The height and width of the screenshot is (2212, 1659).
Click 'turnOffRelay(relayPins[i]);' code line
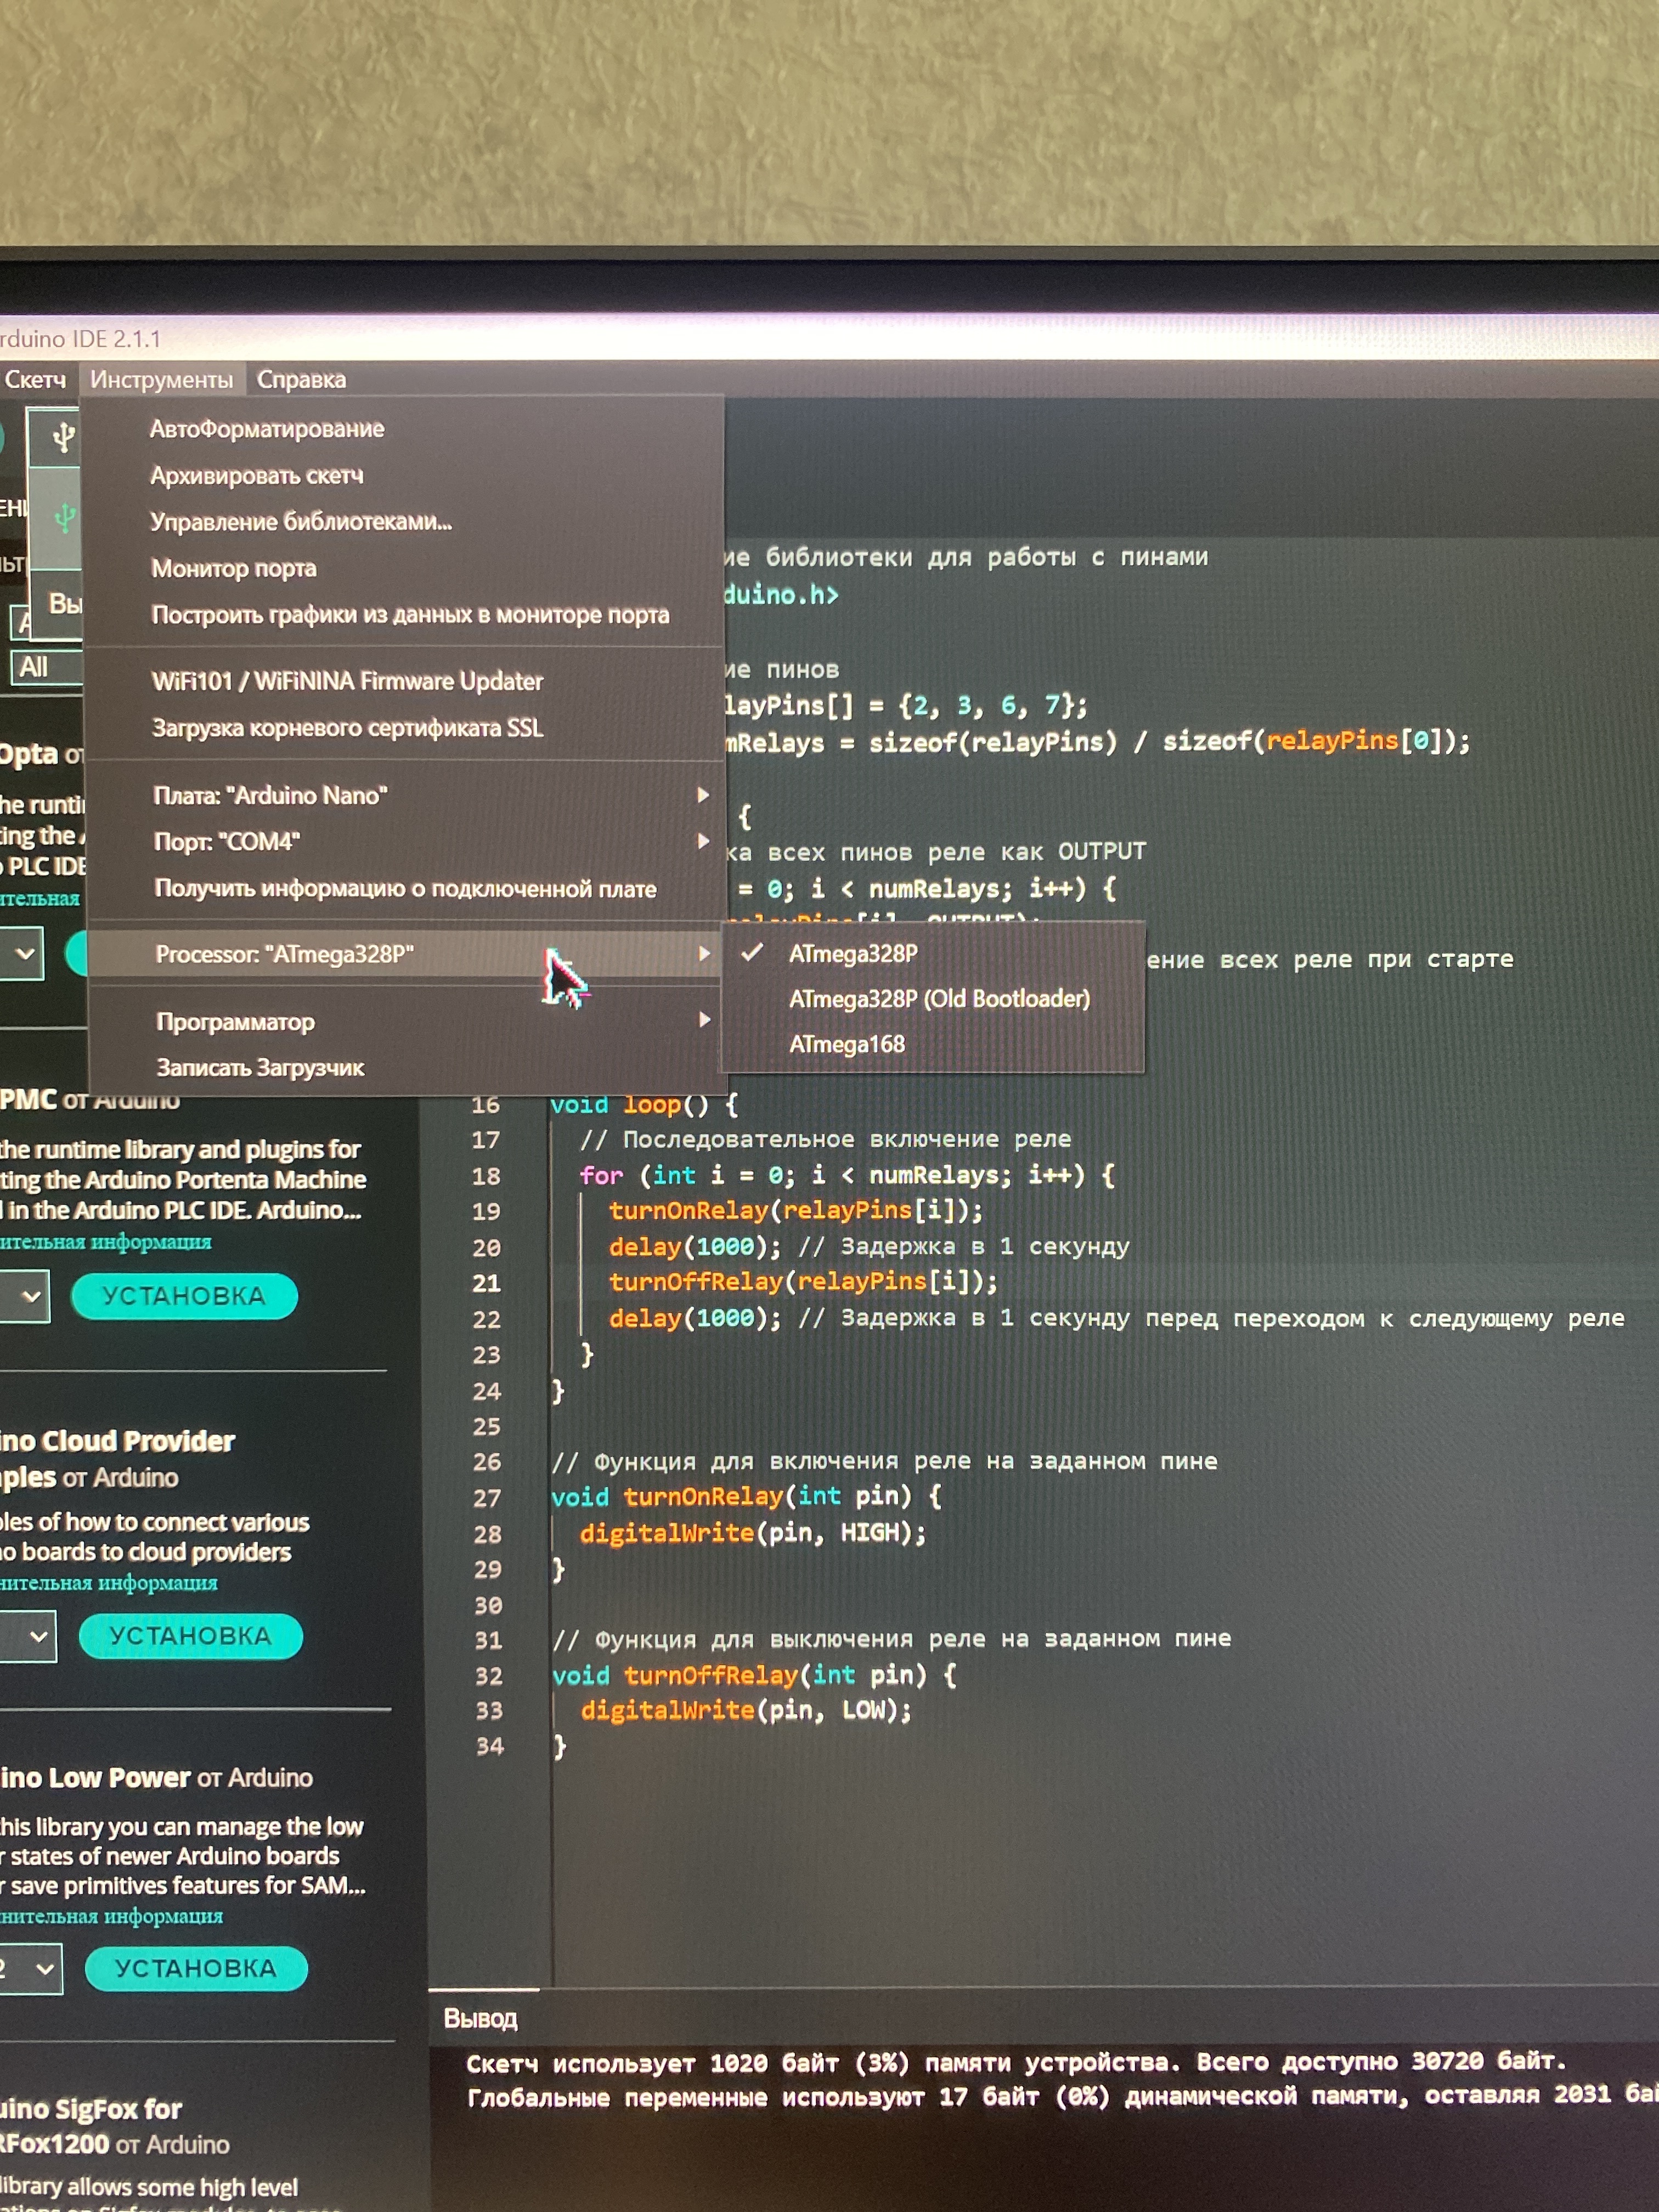803,1282
